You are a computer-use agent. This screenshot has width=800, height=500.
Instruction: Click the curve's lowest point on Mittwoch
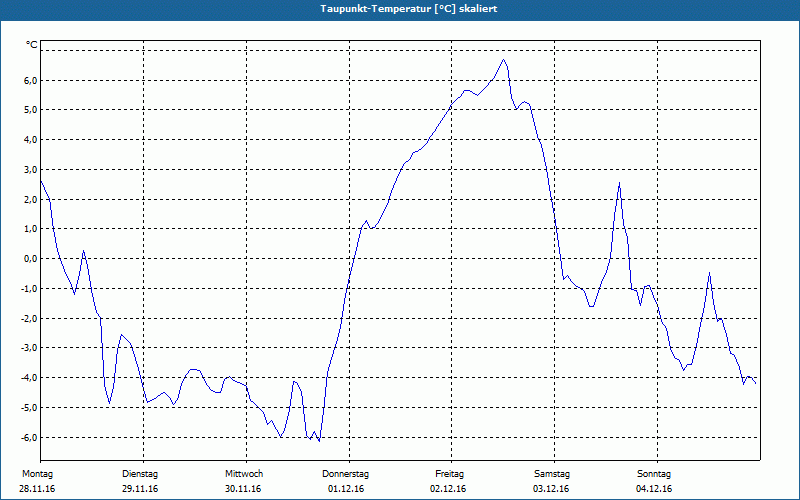click(319, 441)
